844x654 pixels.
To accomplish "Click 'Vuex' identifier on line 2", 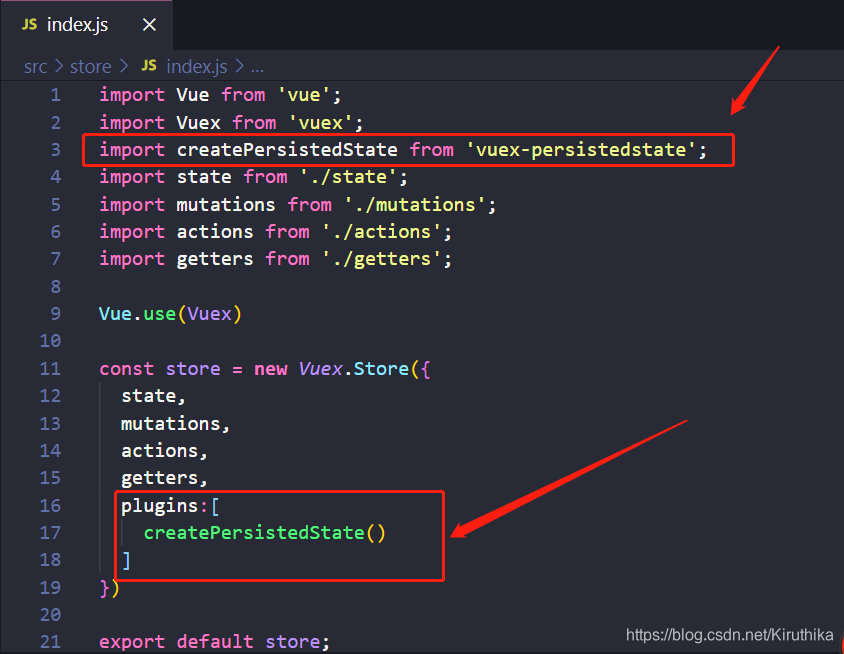I will click(x=198, y=123).
